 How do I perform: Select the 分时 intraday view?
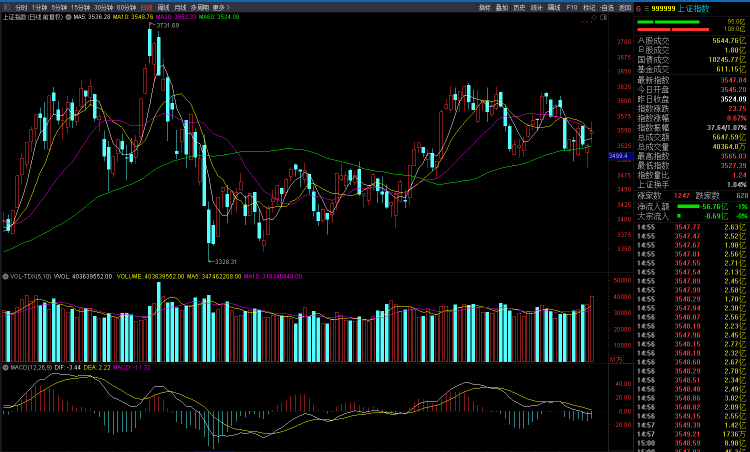point(21,8)
